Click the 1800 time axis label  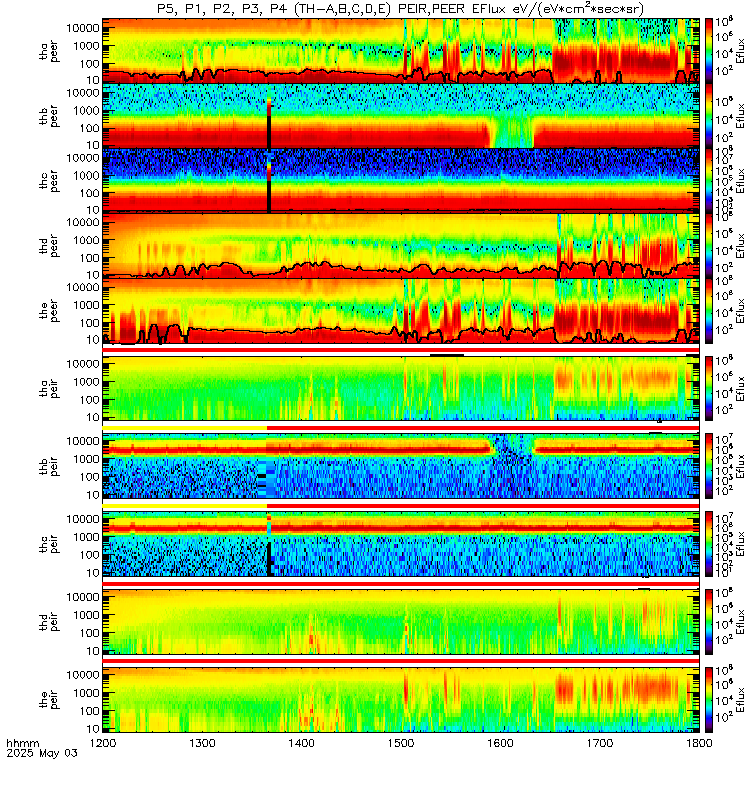pos(699,743)
